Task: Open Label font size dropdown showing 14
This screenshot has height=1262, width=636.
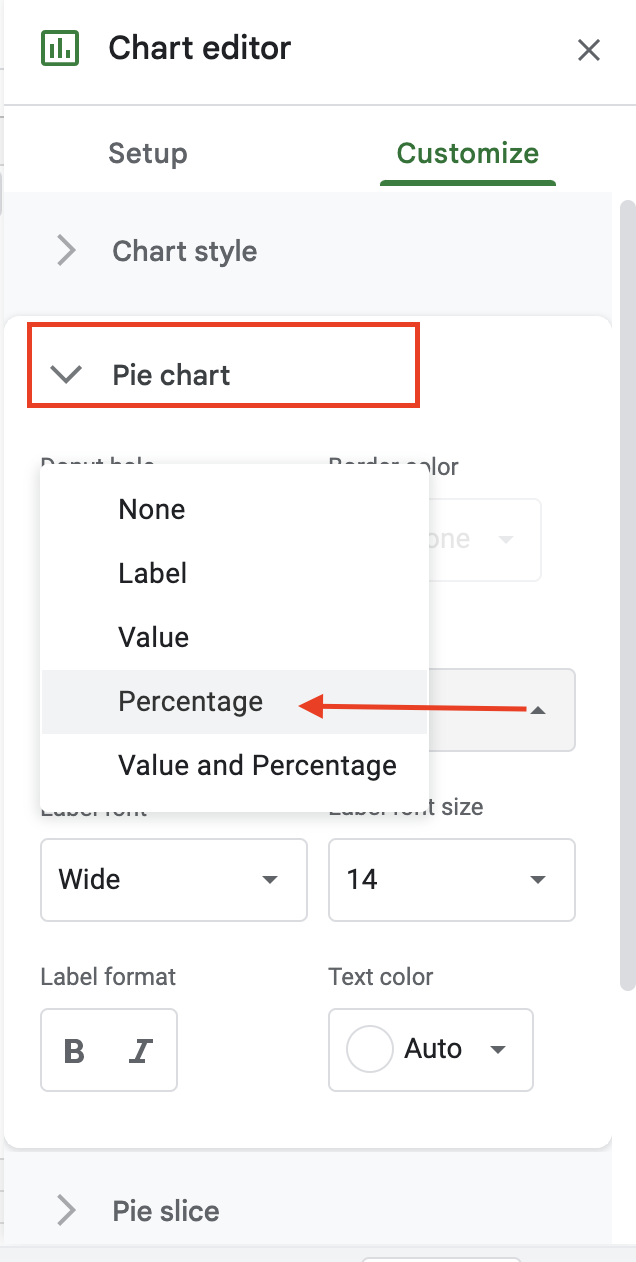Action: [452, 880]
